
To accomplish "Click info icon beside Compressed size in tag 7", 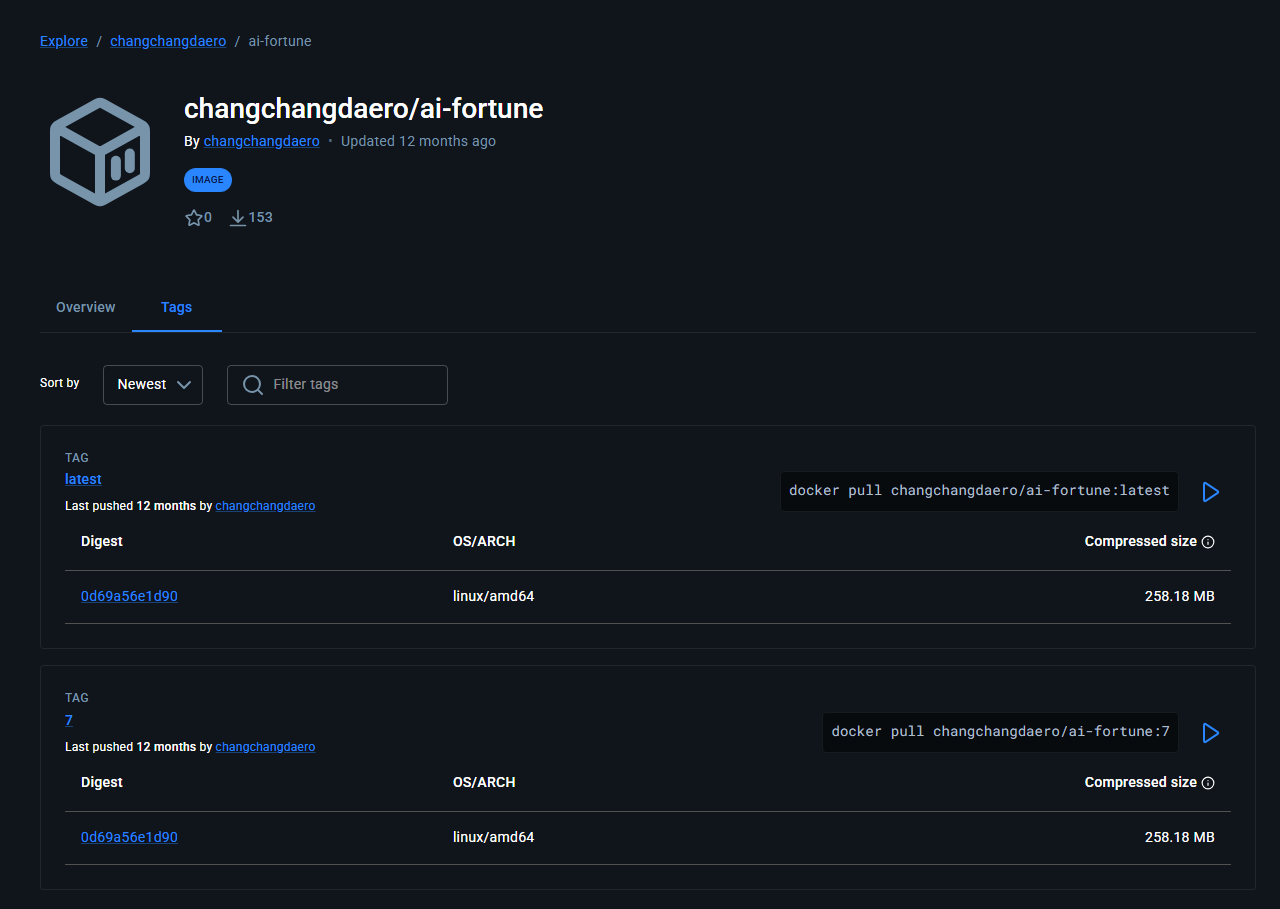I will (x=1208, y=783).
